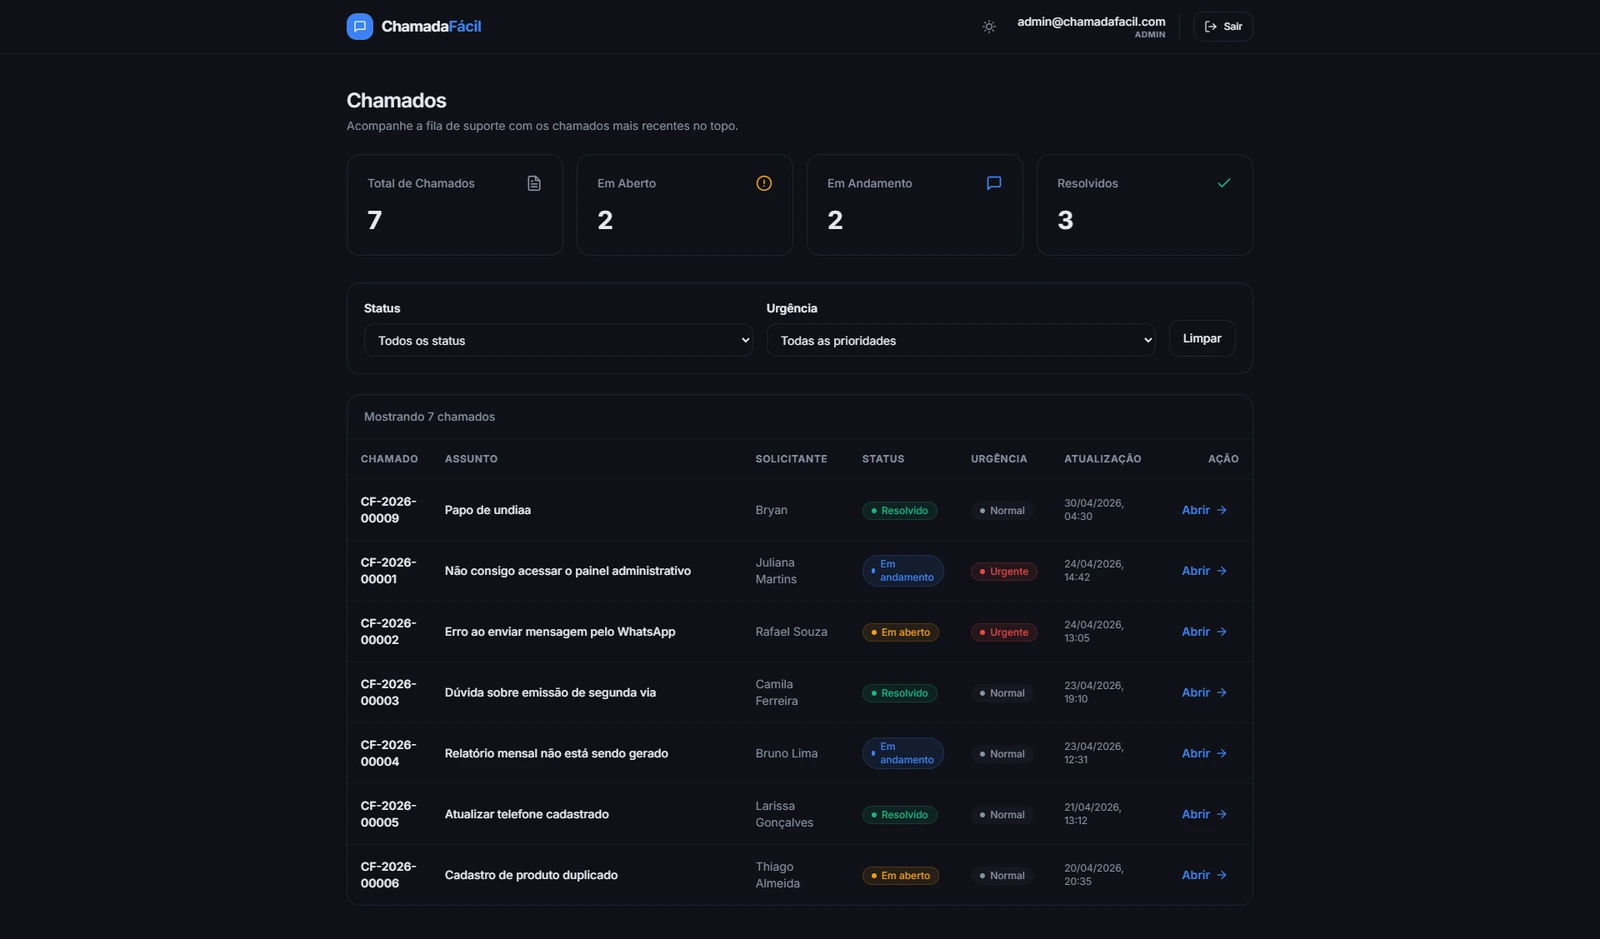
Task: Select subject 'Não consigo acessar o painel administrativo'
Action: point(568,571)
